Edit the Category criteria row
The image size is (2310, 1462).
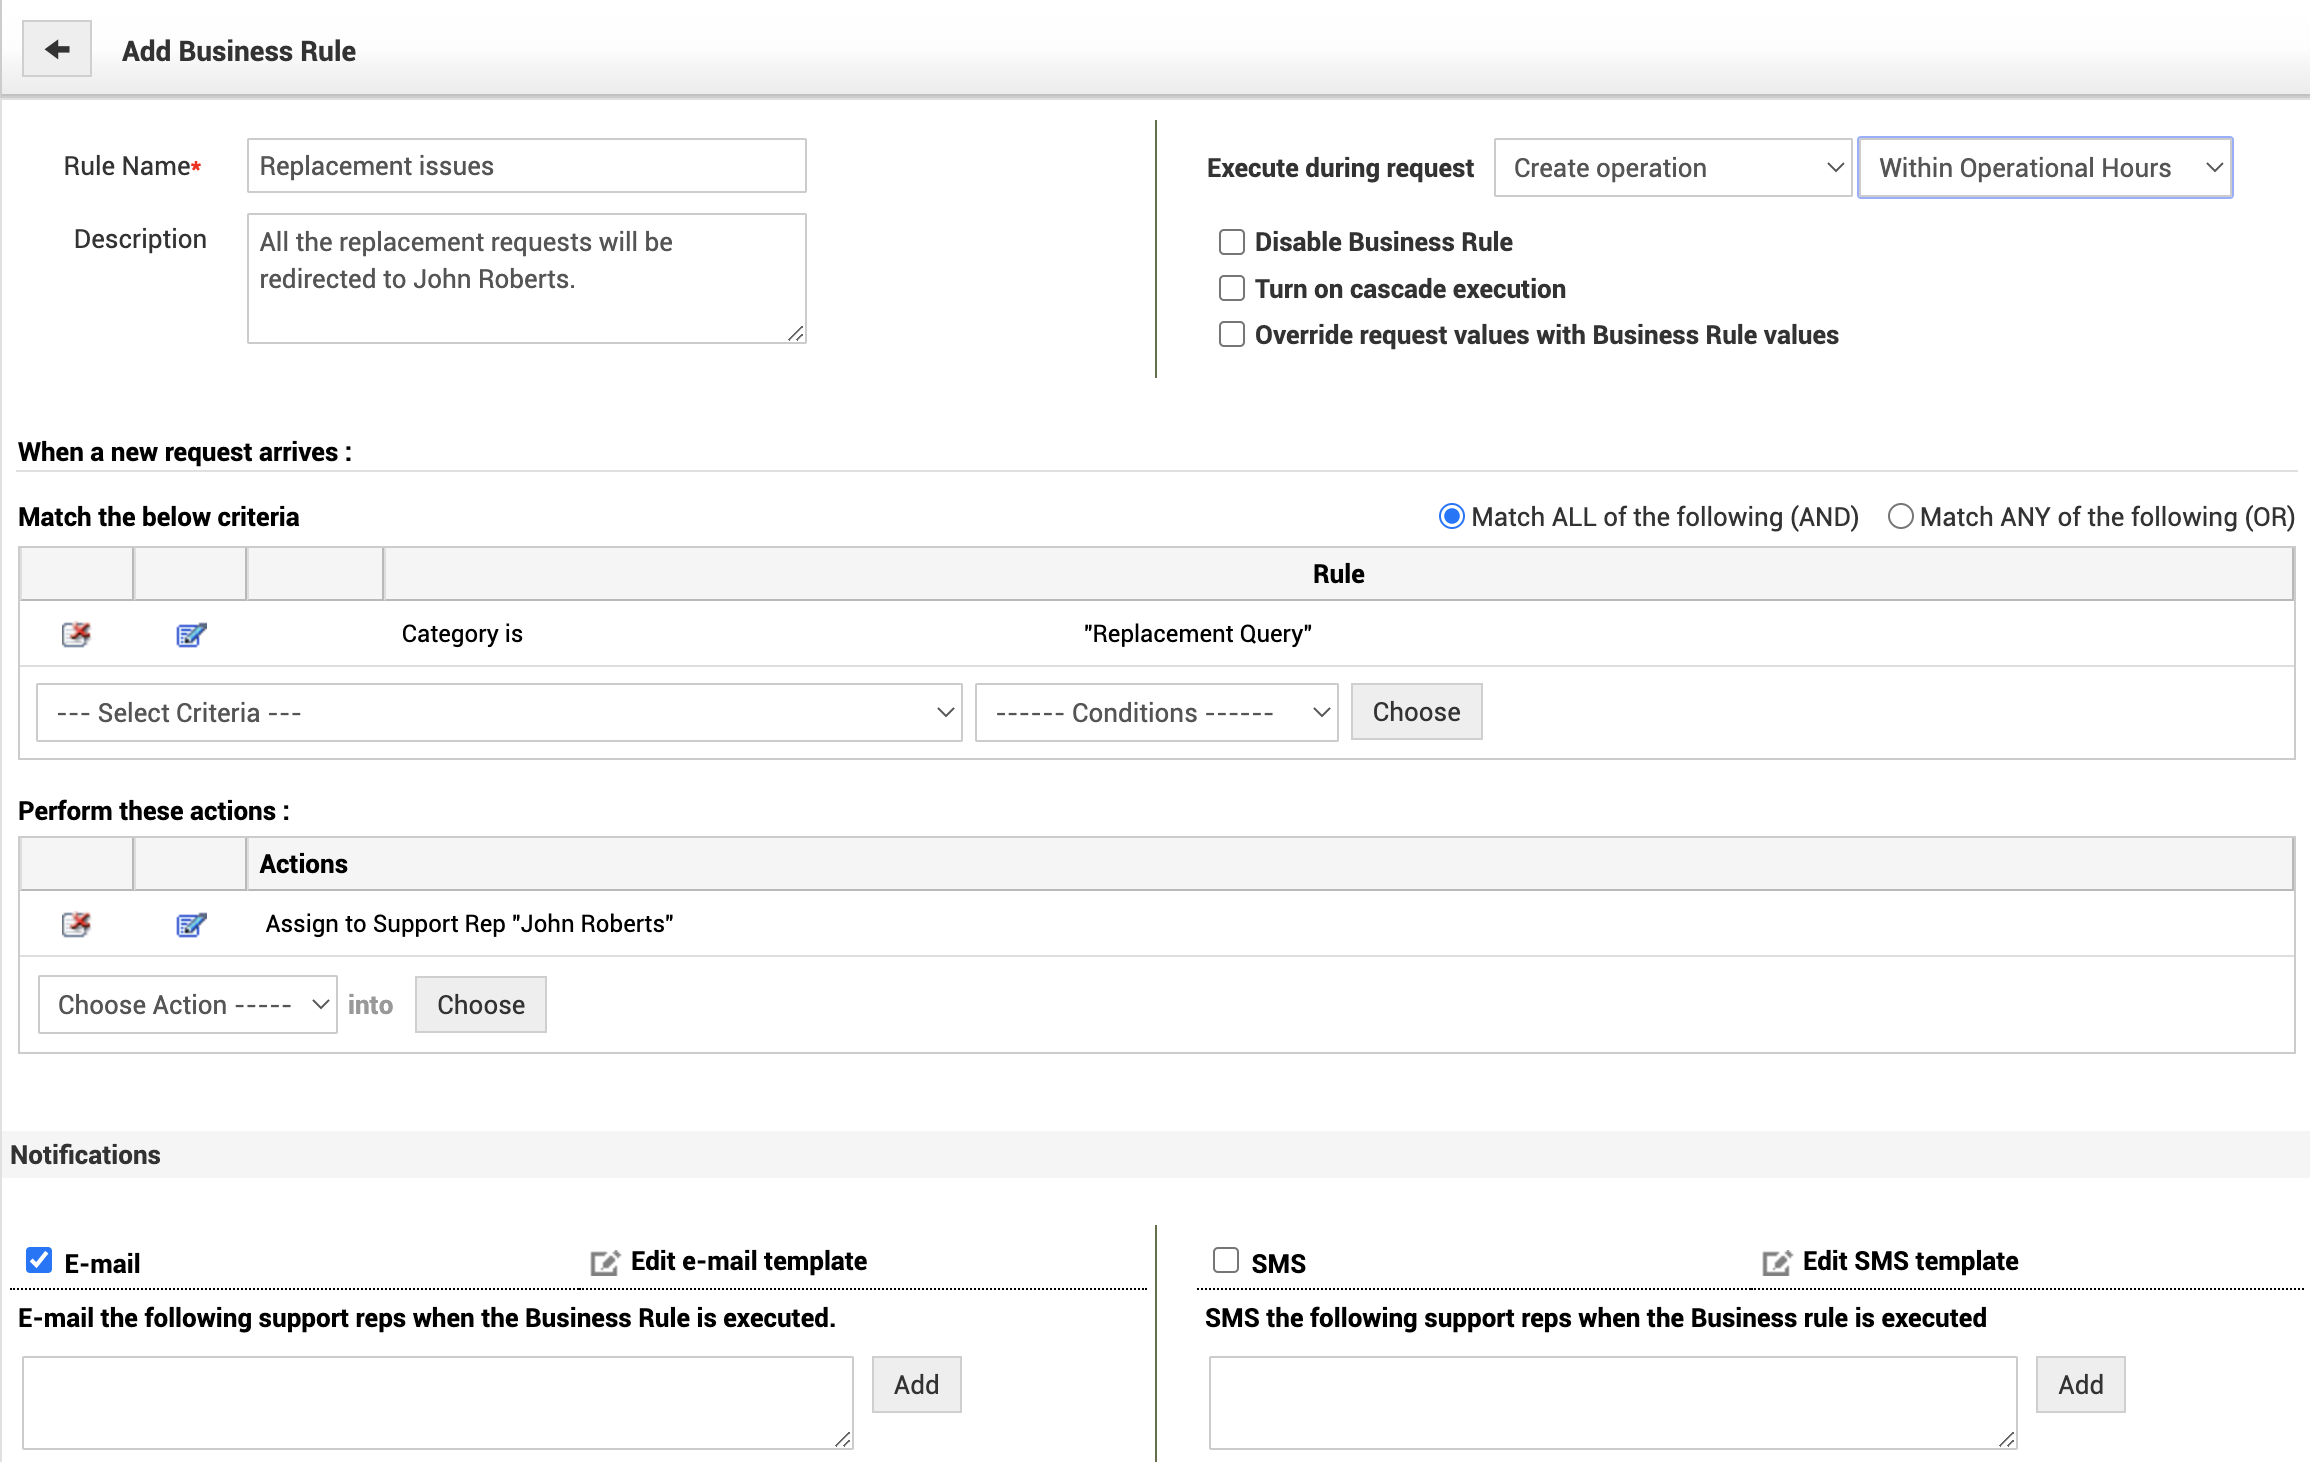coord(190,634)
